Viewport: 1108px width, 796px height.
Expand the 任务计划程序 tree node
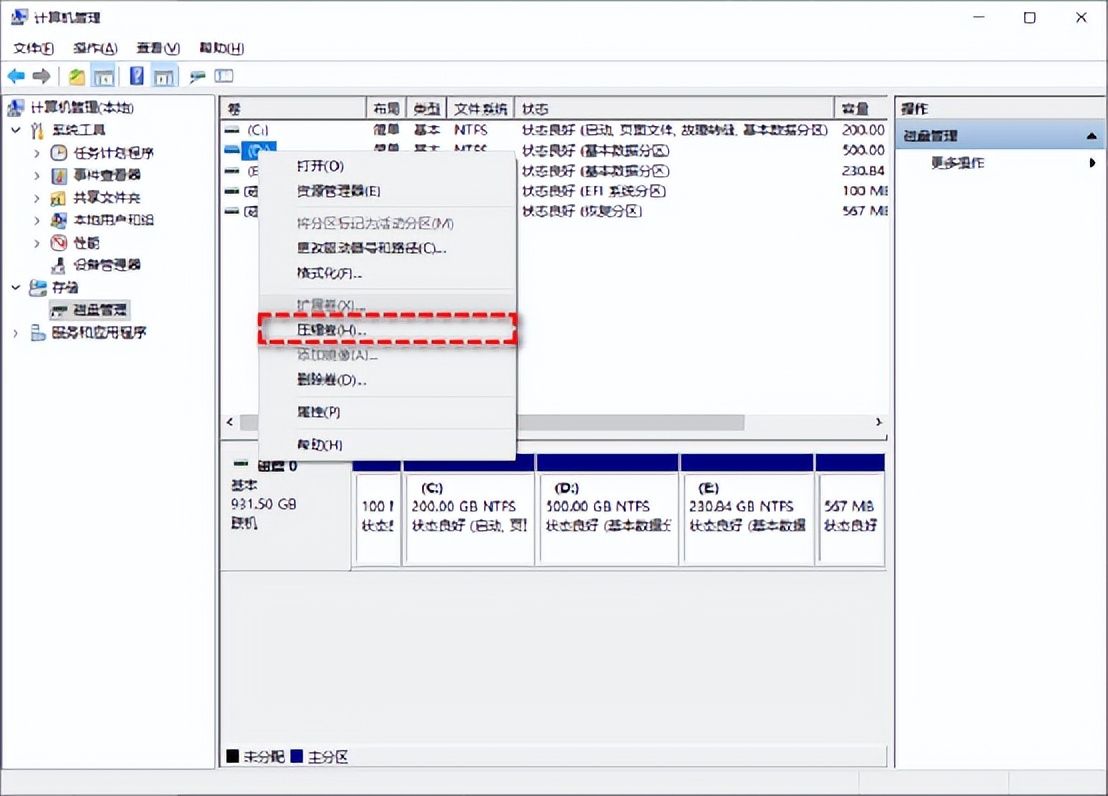pyautogui.click(x=37, y=153)
